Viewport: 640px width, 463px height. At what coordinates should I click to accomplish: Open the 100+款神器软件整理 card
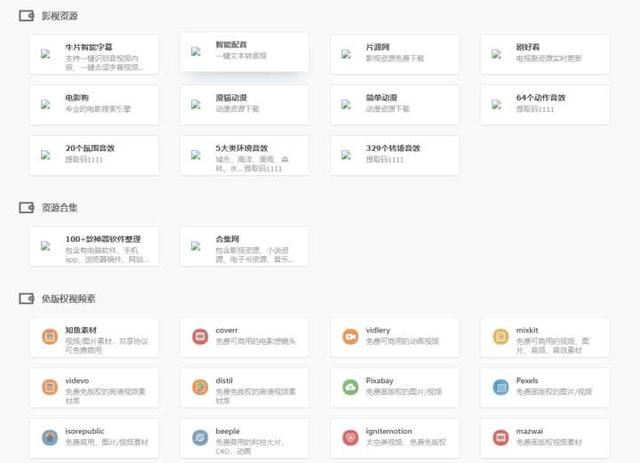tap(94, 247)
